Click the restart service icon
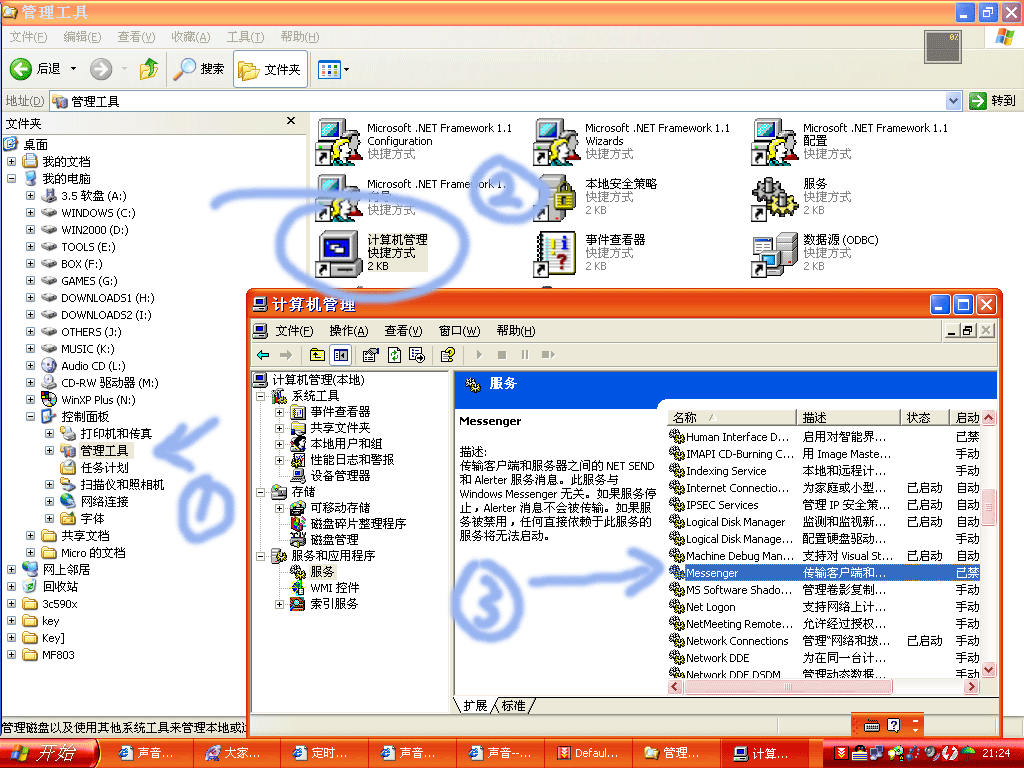This screenshot has height=768, width=1024. pos(548,355)
